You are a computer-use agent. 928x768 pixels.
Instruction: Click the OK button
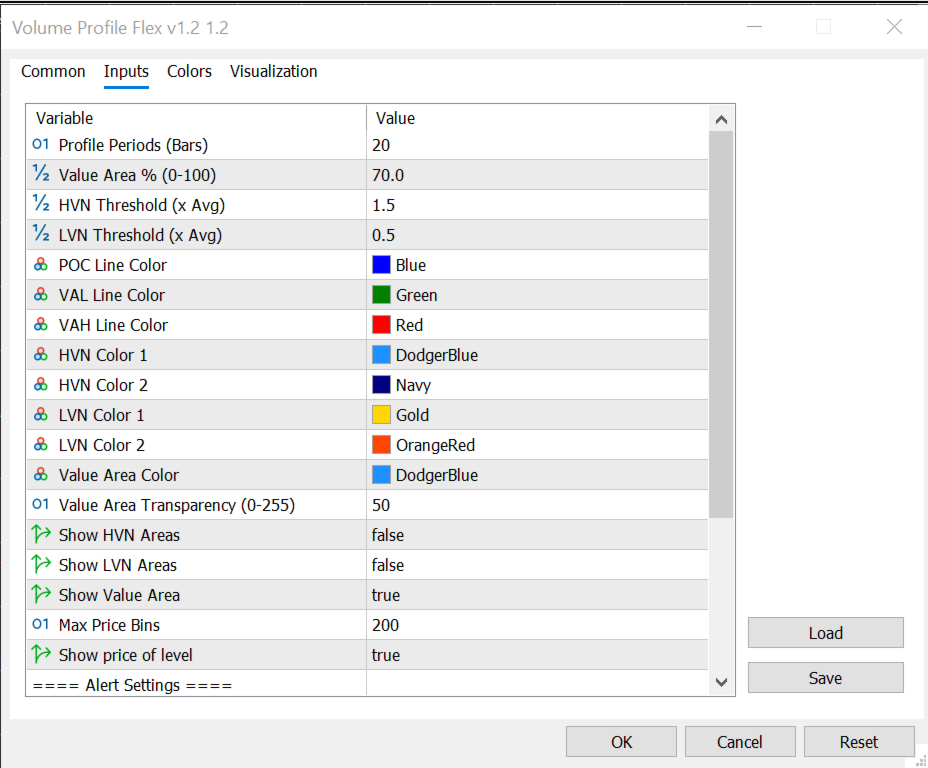click(x=621, y=742)
